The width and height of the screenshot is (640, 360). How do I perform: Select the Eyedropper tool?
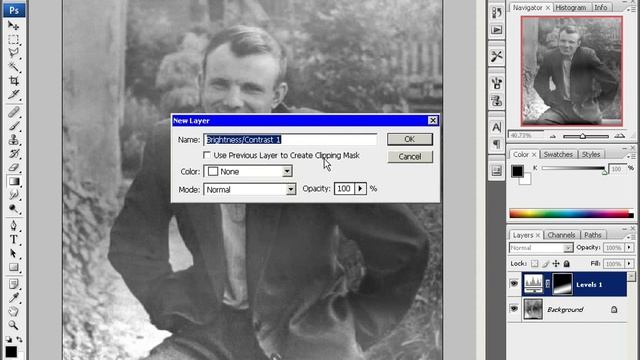13,298
